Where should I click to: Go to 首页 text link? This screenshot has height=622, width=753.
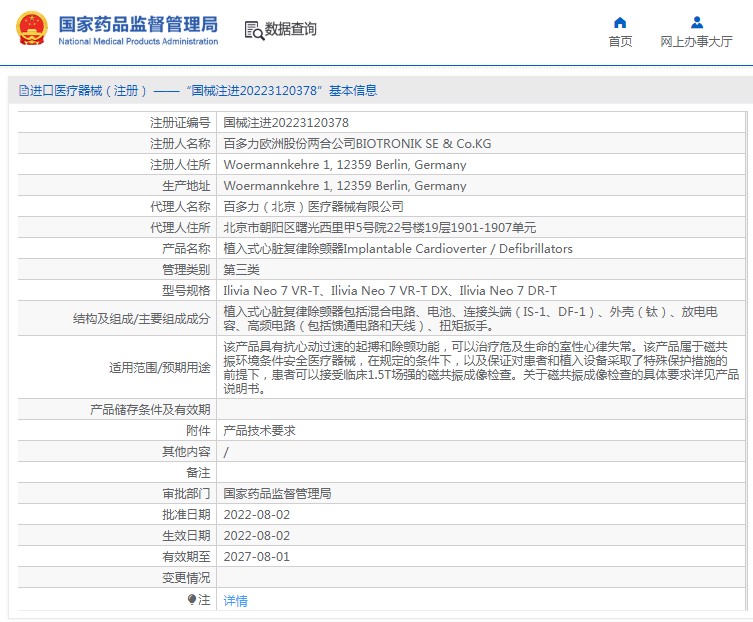(x=620, y=42)
